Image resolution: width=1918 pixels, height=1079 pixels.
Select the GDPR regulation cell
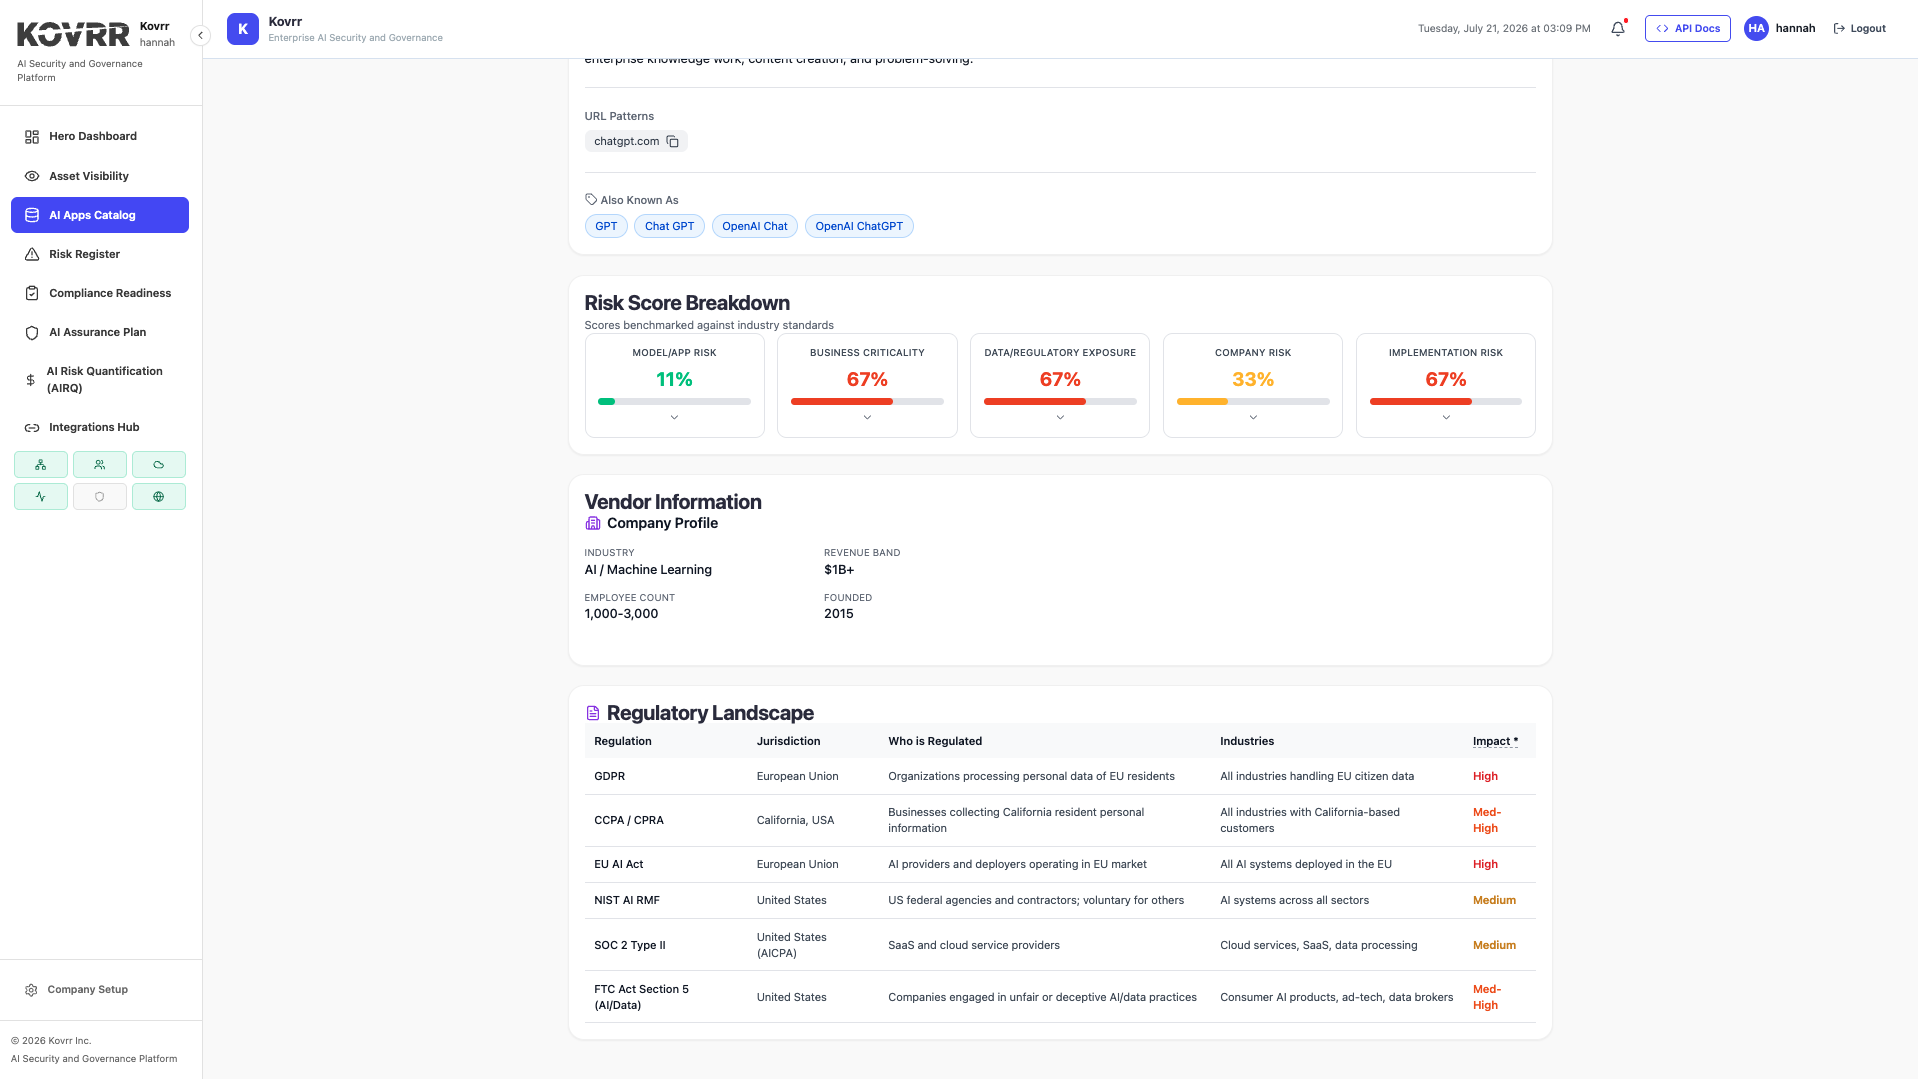(x=610, y=777)
